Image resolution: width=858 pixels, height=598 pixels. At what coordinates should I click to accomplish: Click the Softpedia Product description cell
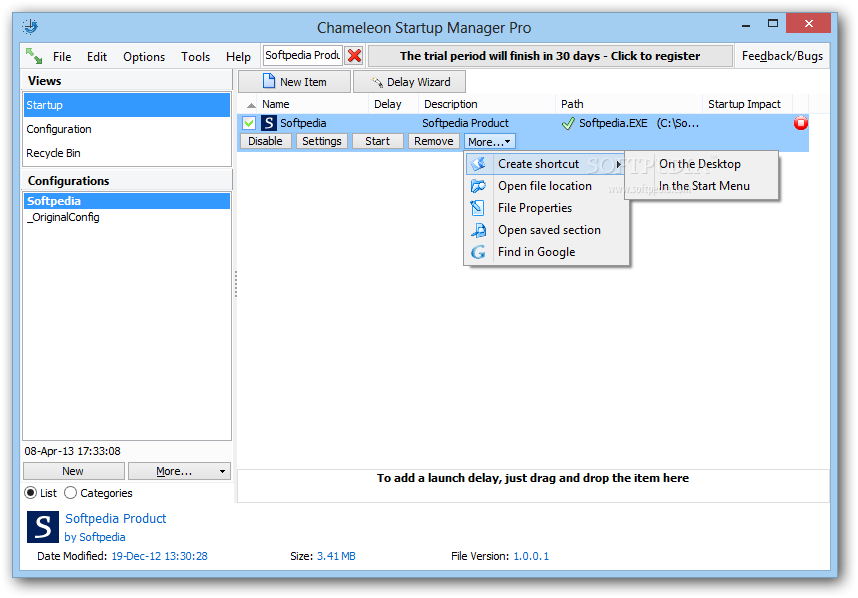(x=465, y=123)
